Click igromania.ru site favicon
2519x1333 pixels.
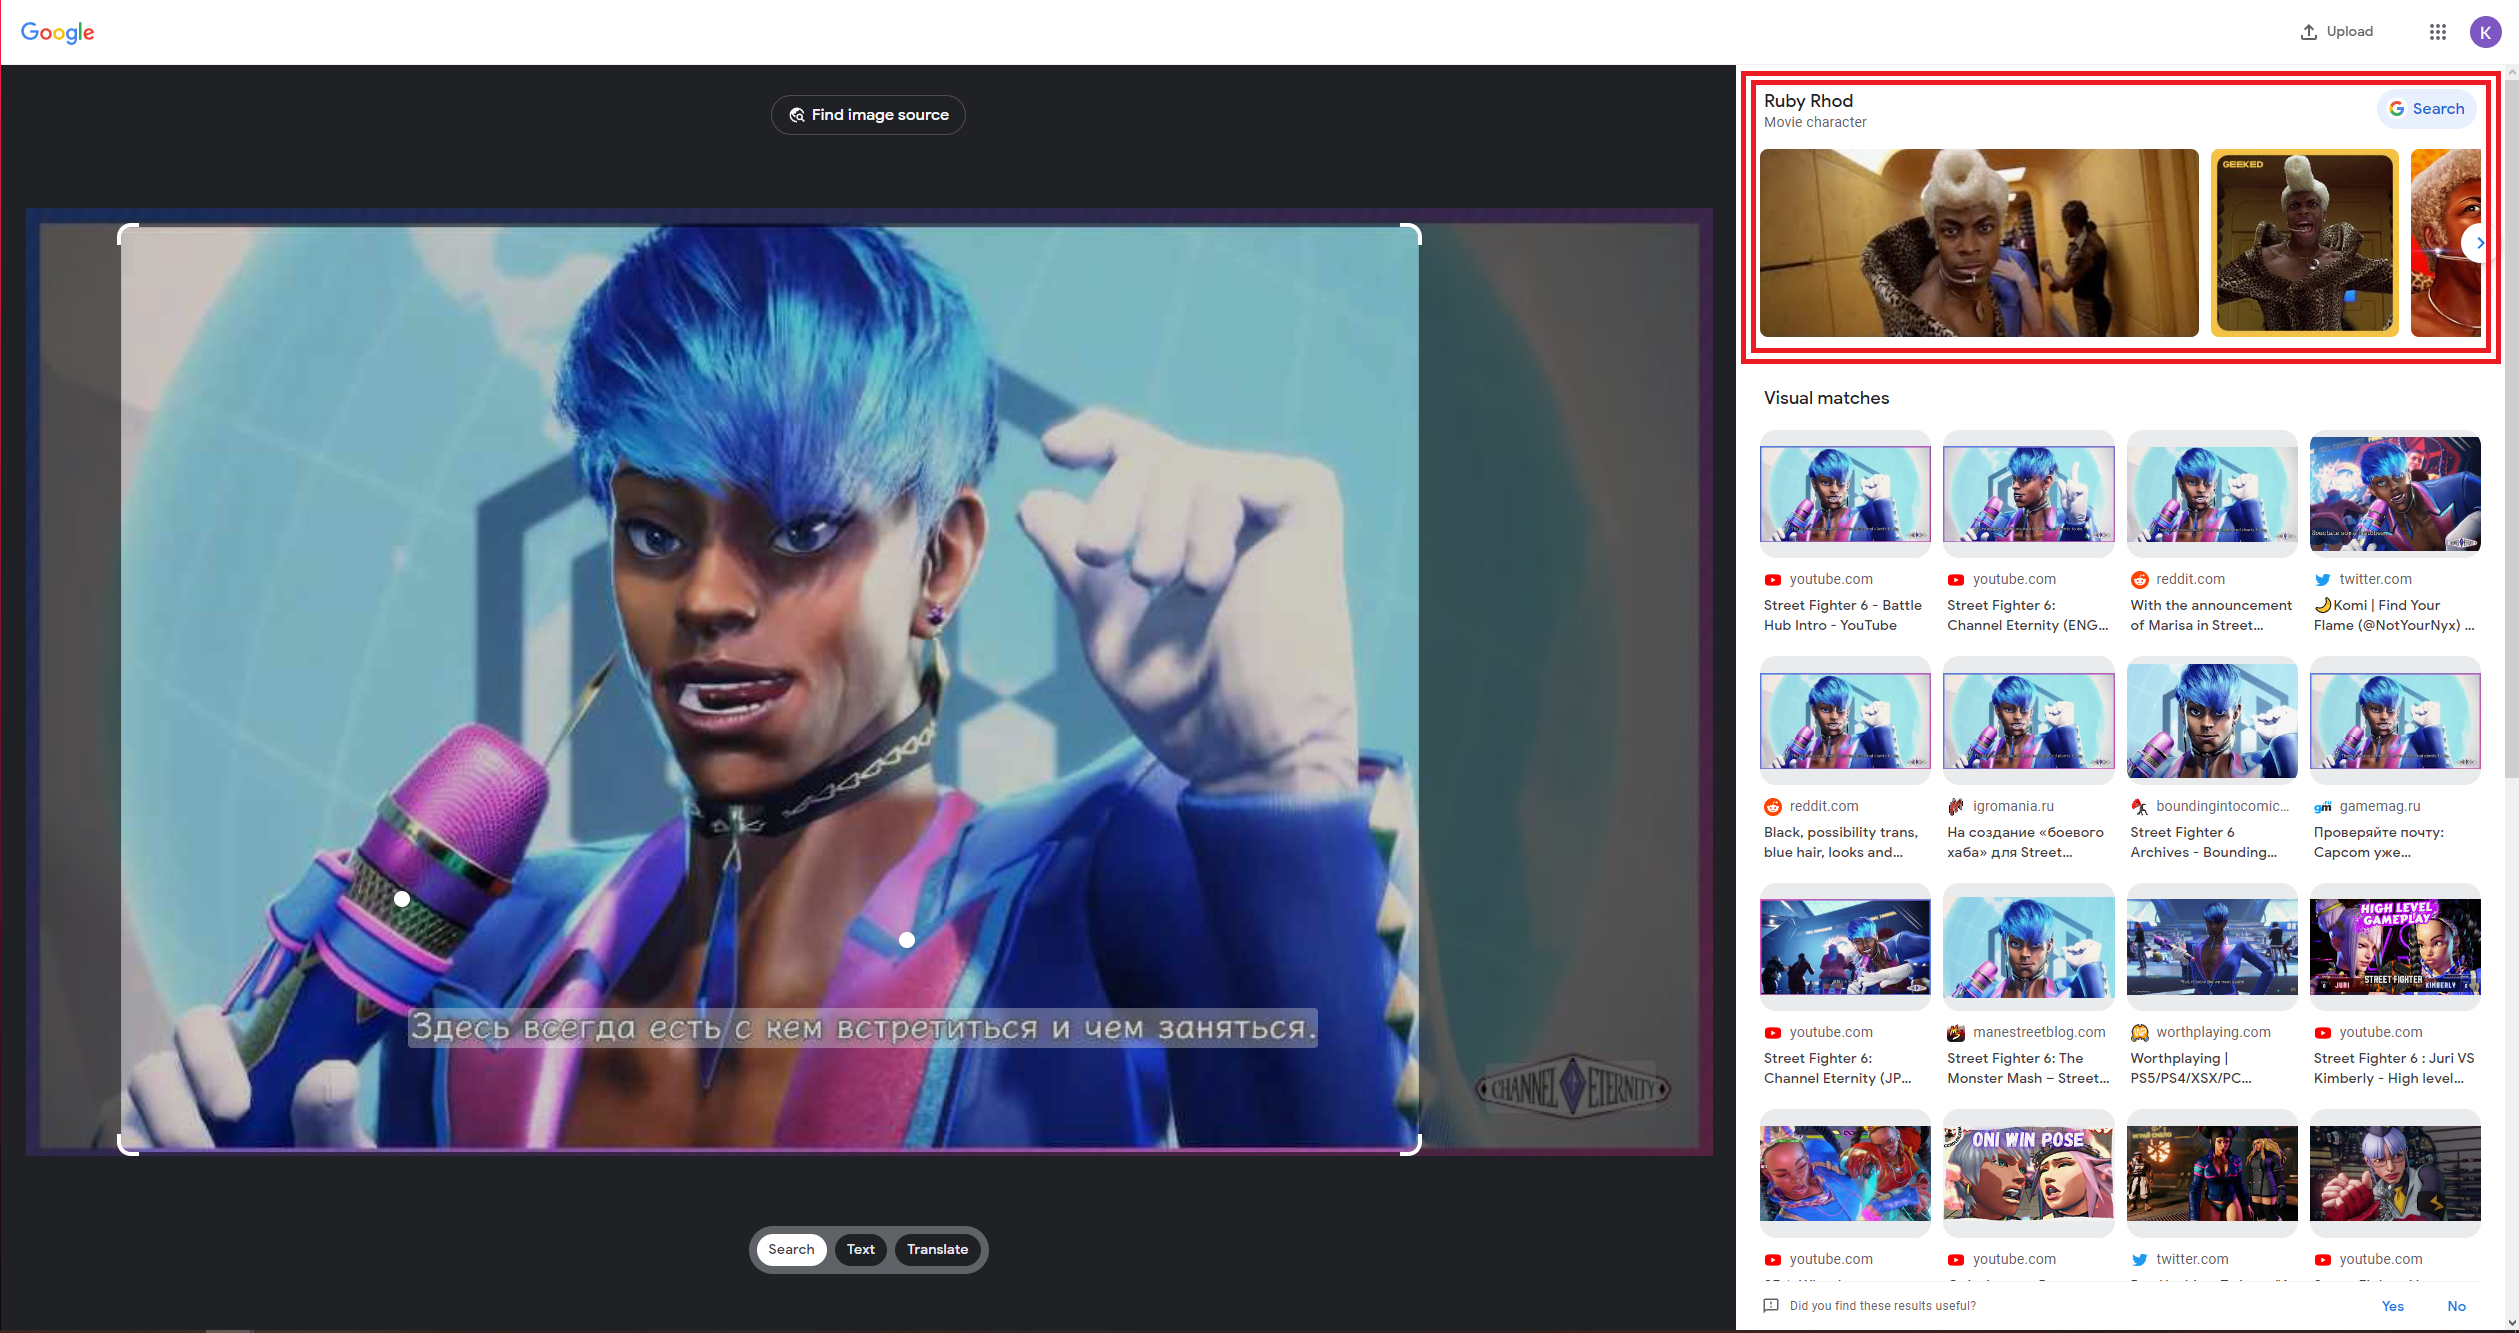(1955, 806)
